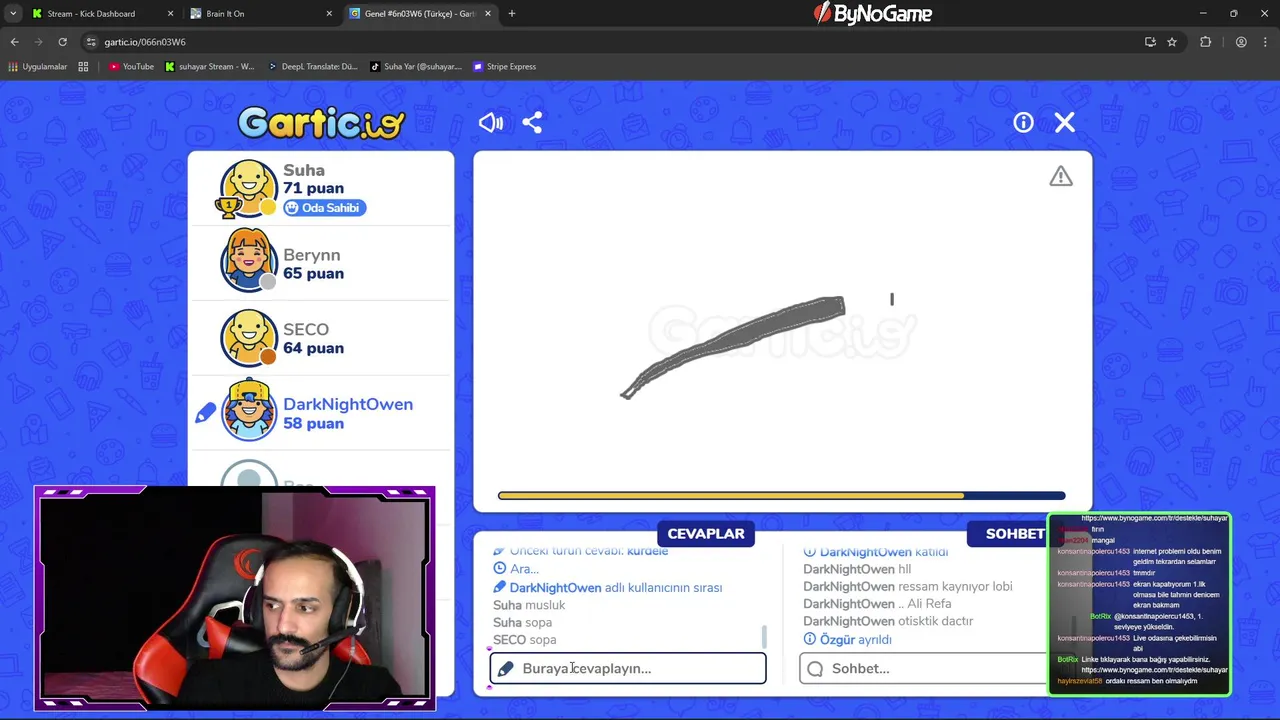The image size is (1280, 720).
Task: Open the DeepL Translate bookmark
Action: [x=313, y=67]
